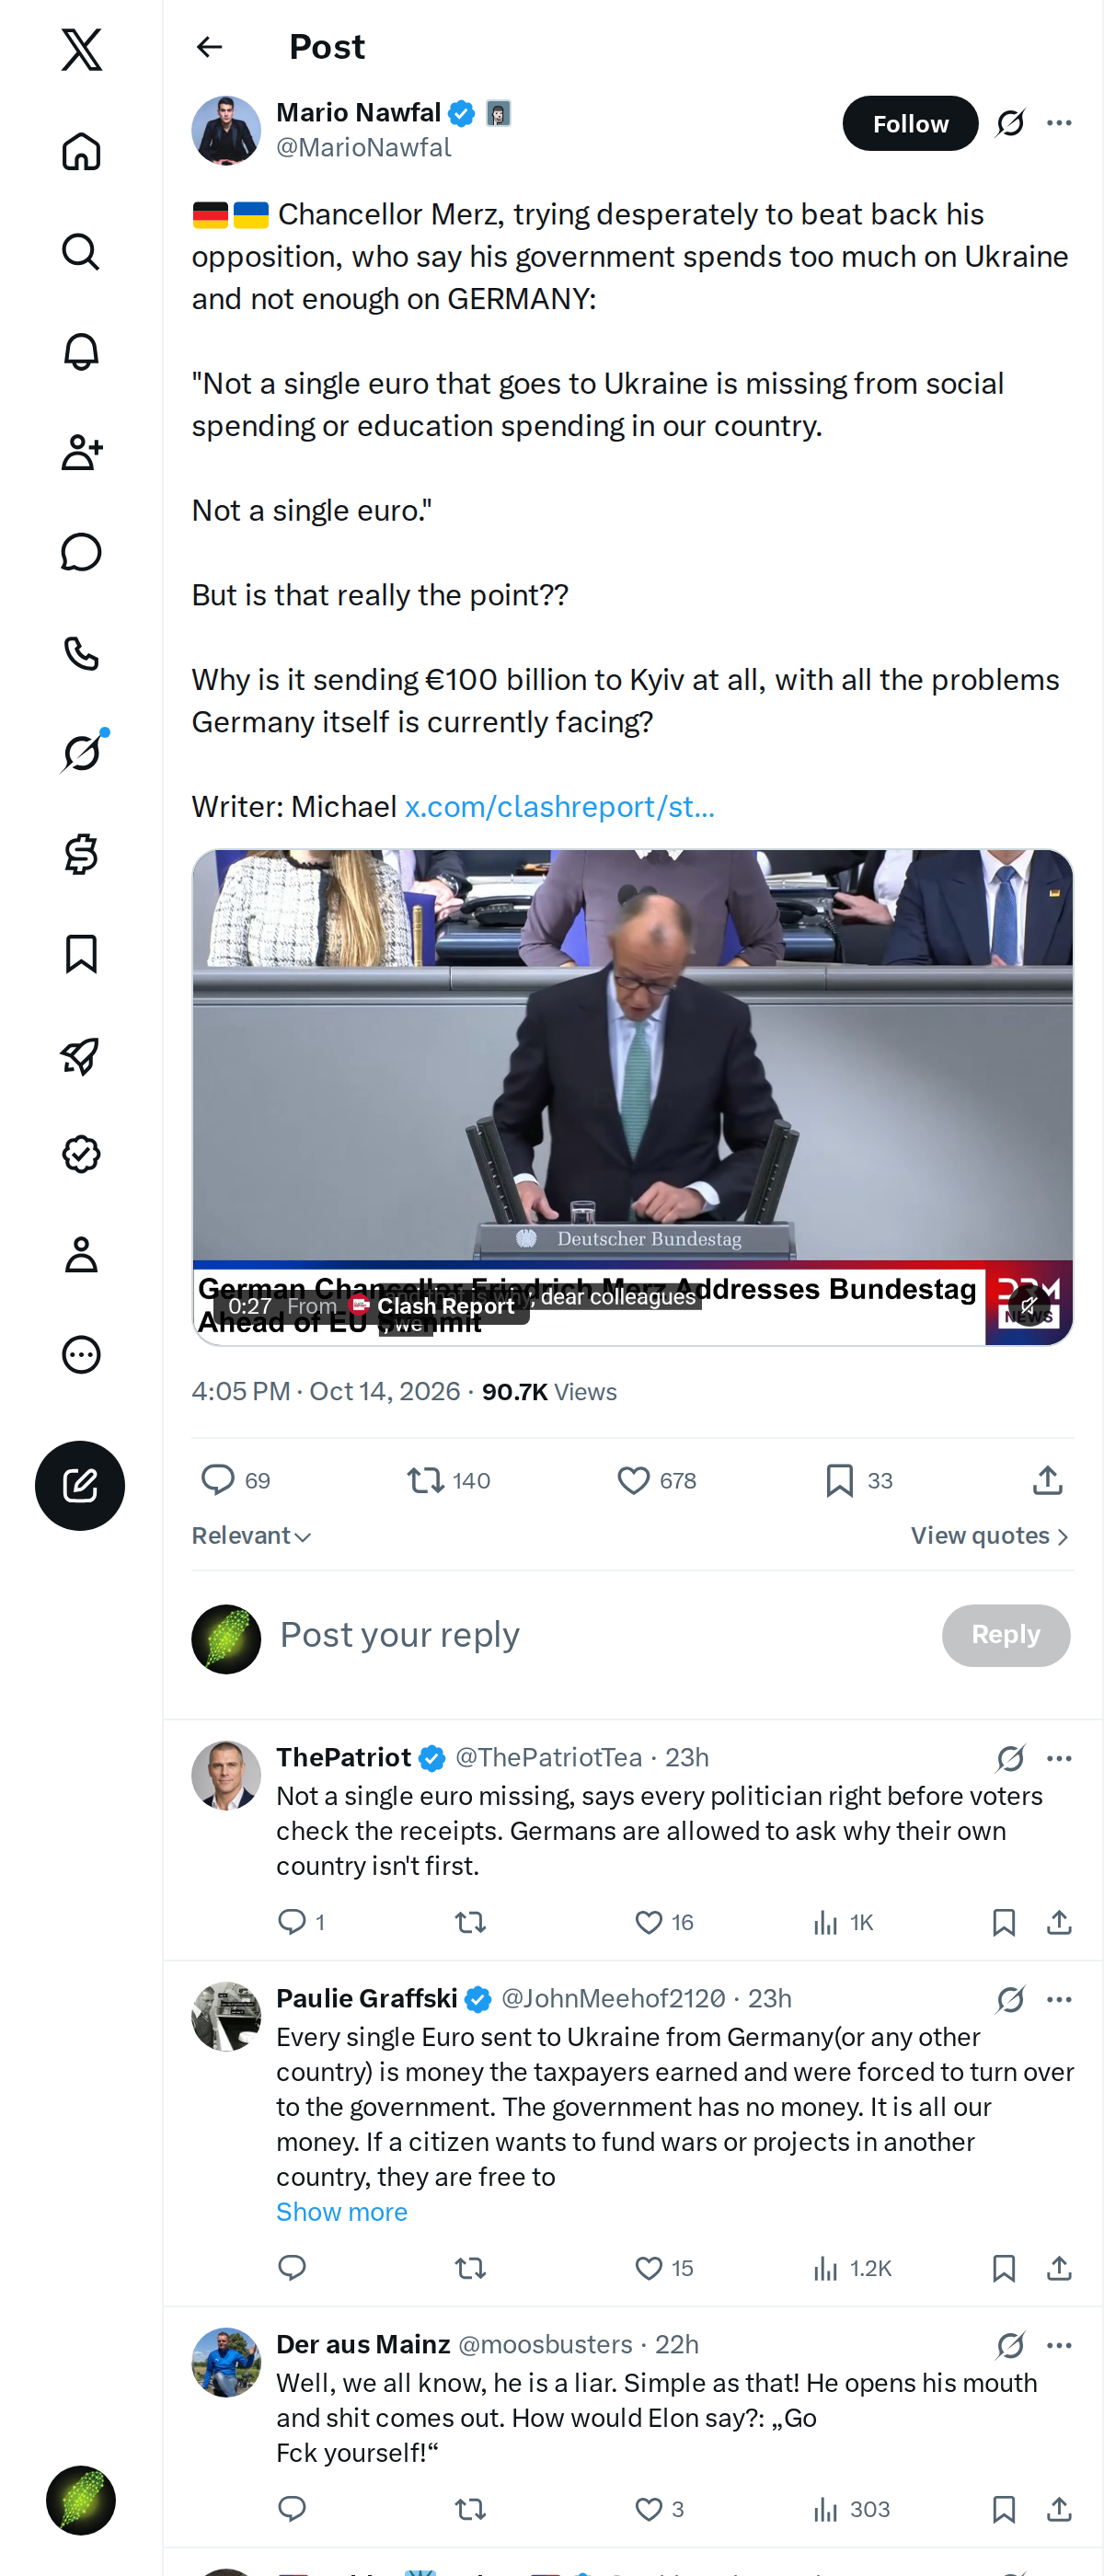Screen dimensions: 1104x2576
Task: Click the Post your reply text field
Action: point(600,1635)
